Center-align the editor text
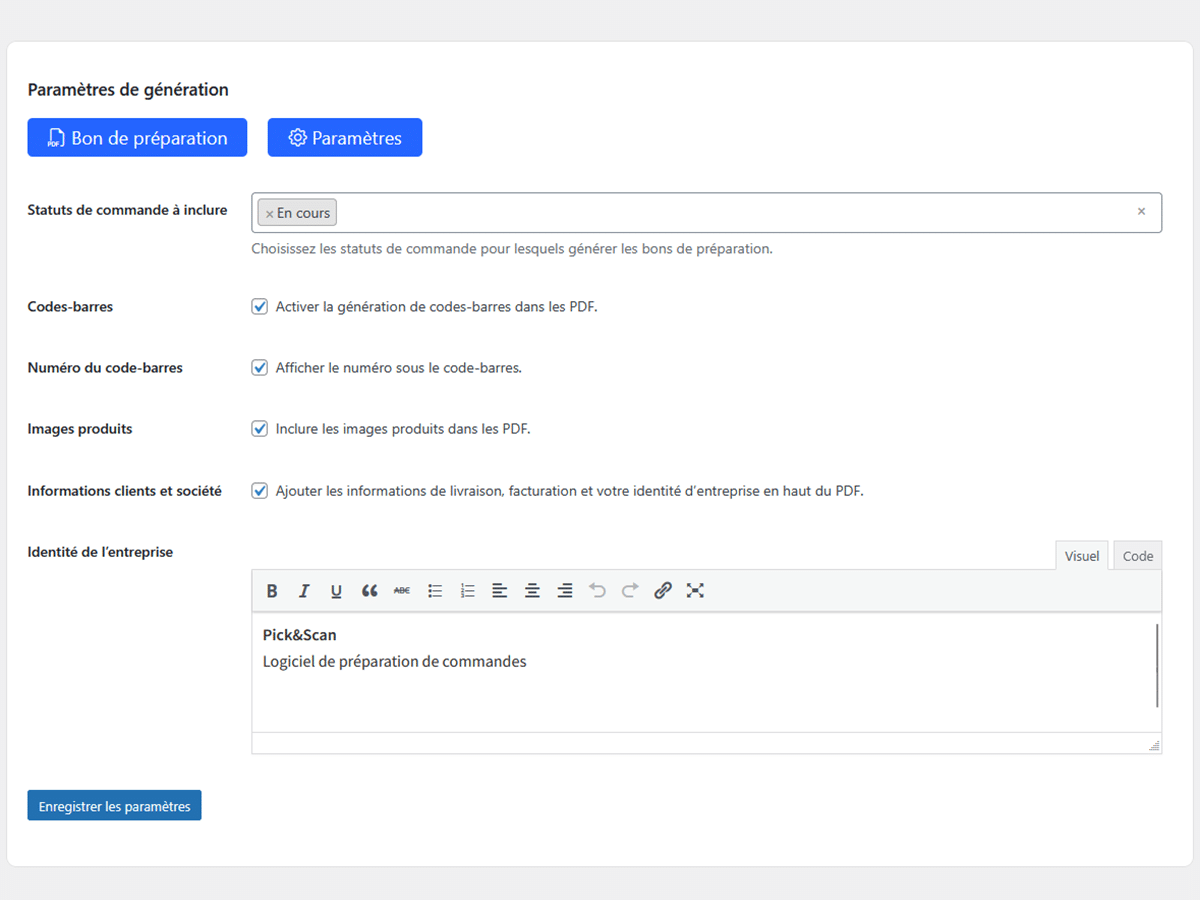Screen dimensions: 1200x900 (x=532, y=591)
